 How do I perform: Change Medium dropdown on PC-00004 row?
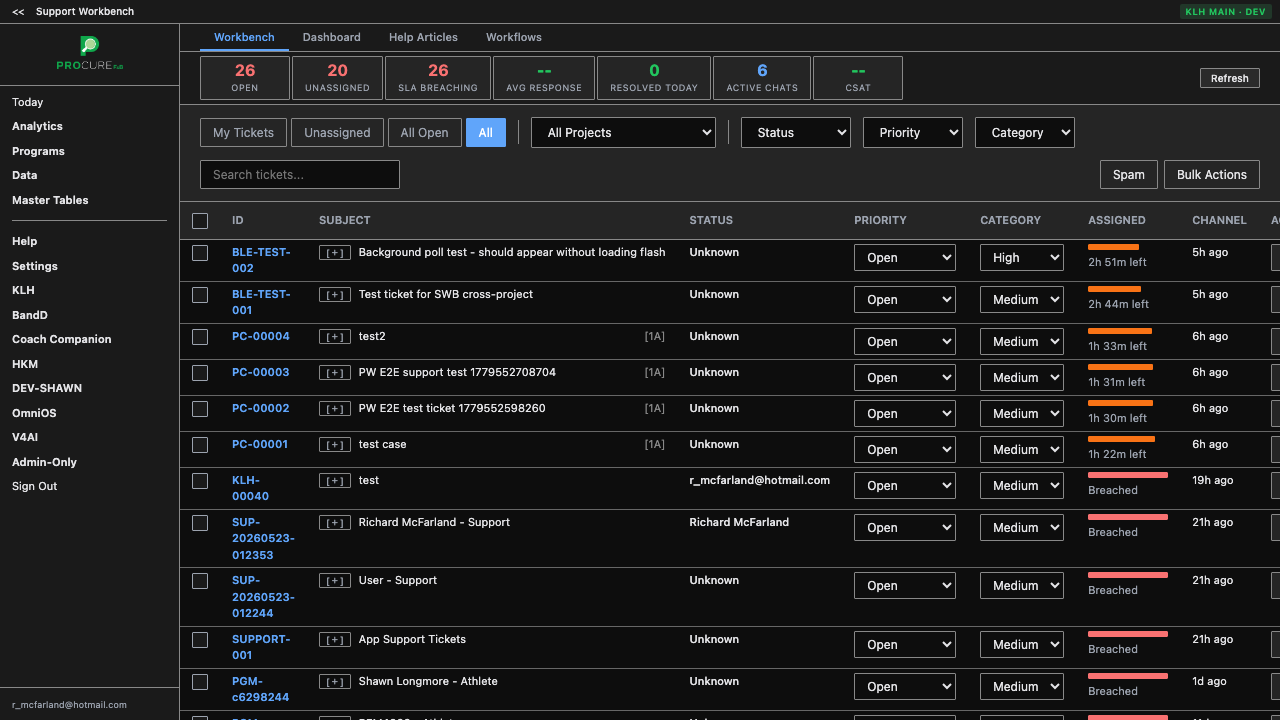point(1021,342)
